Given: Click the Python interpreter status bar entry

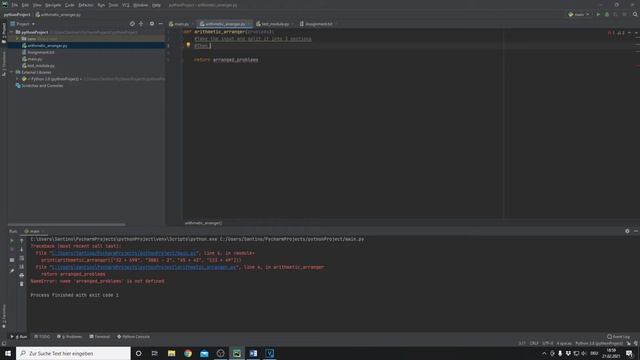Looking at the screenshot, I should click(x=599, y=344).
